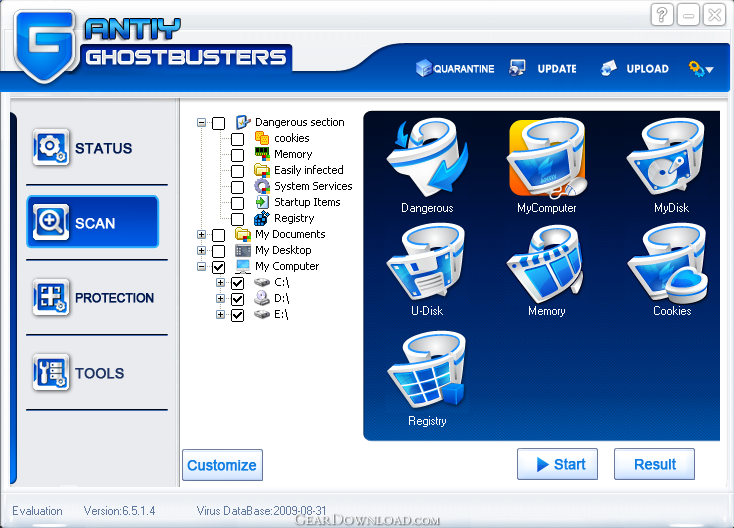The image size is (734, 528).
Task: Open QUARANTINE from the header
Action: pyautogui.click(x=463, y=69)
